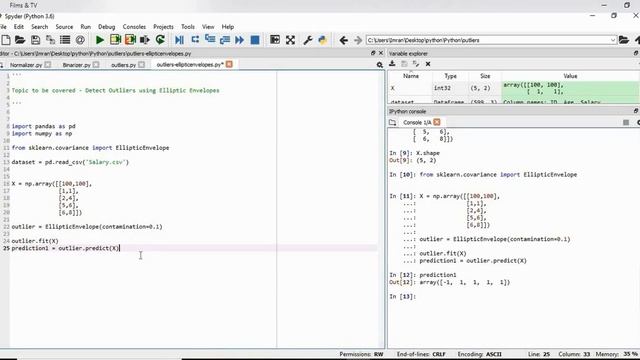
Task: Open the Run menu
Action: click(x=85, y=27)
